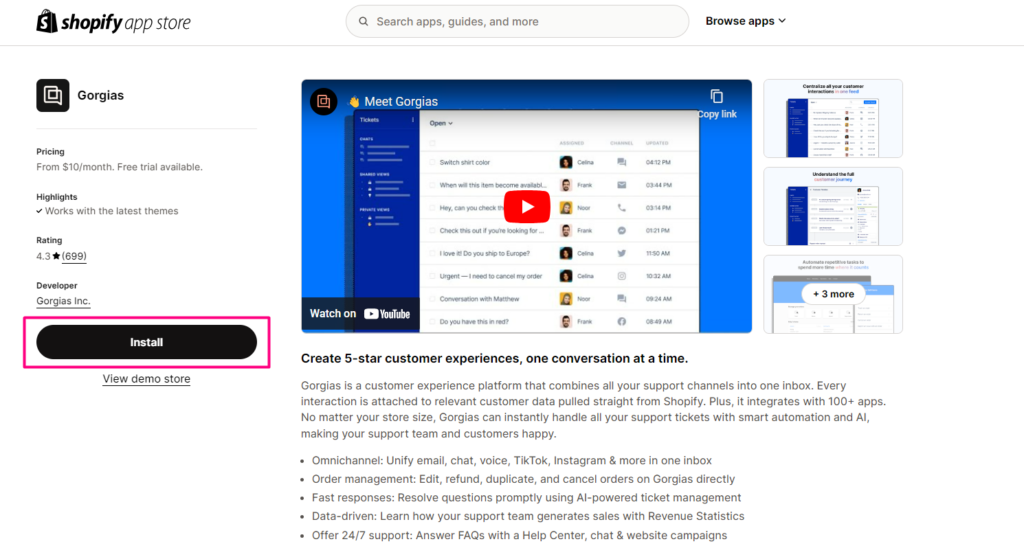Click the Copy link icon on video
Image resolution: width=1024 pixels, height=557 pixels.
(x=716, y=97)
